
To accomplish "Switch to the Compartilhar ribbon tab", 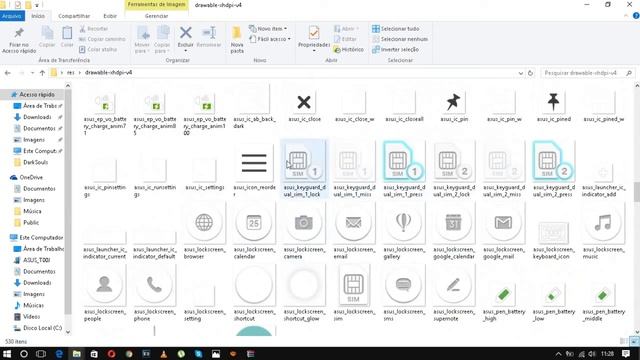I will pos(74,16).
